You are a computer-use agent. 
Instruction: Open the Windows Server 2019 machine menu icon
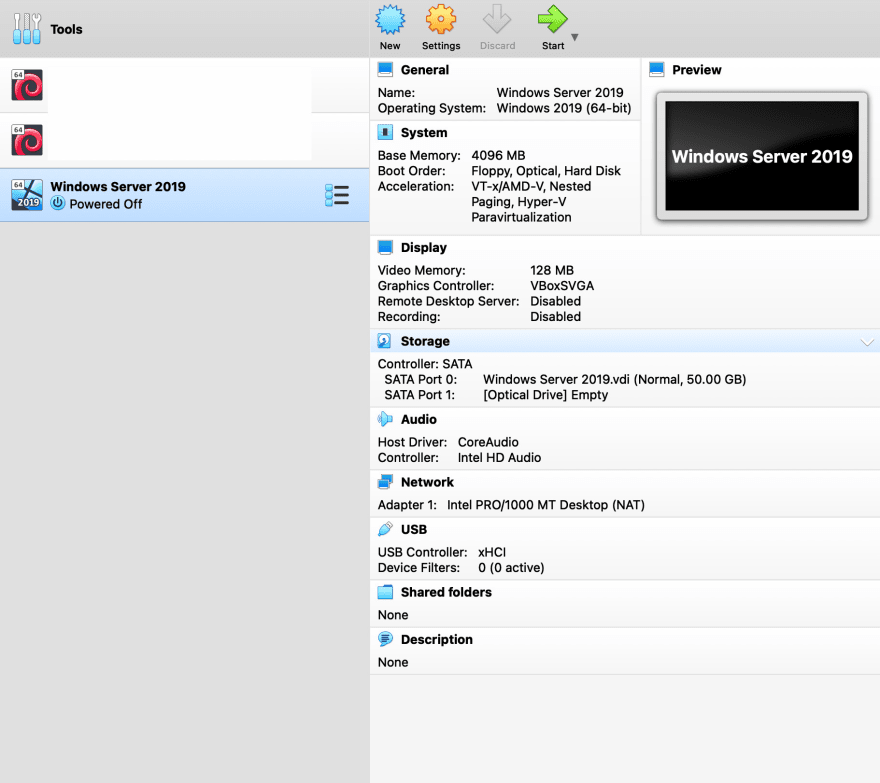point(337,195)
